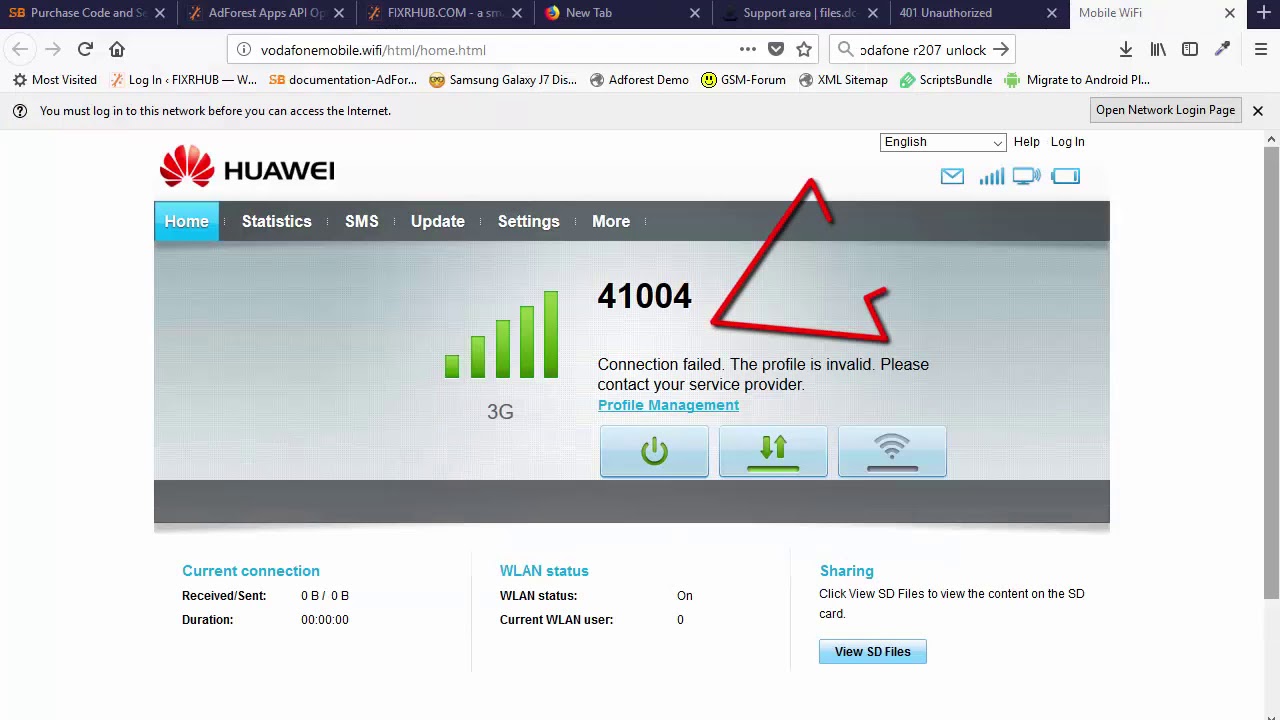The image size is (1280, 720).
Task: Switch to the Support area tab
Action: [x=800, y=13]
